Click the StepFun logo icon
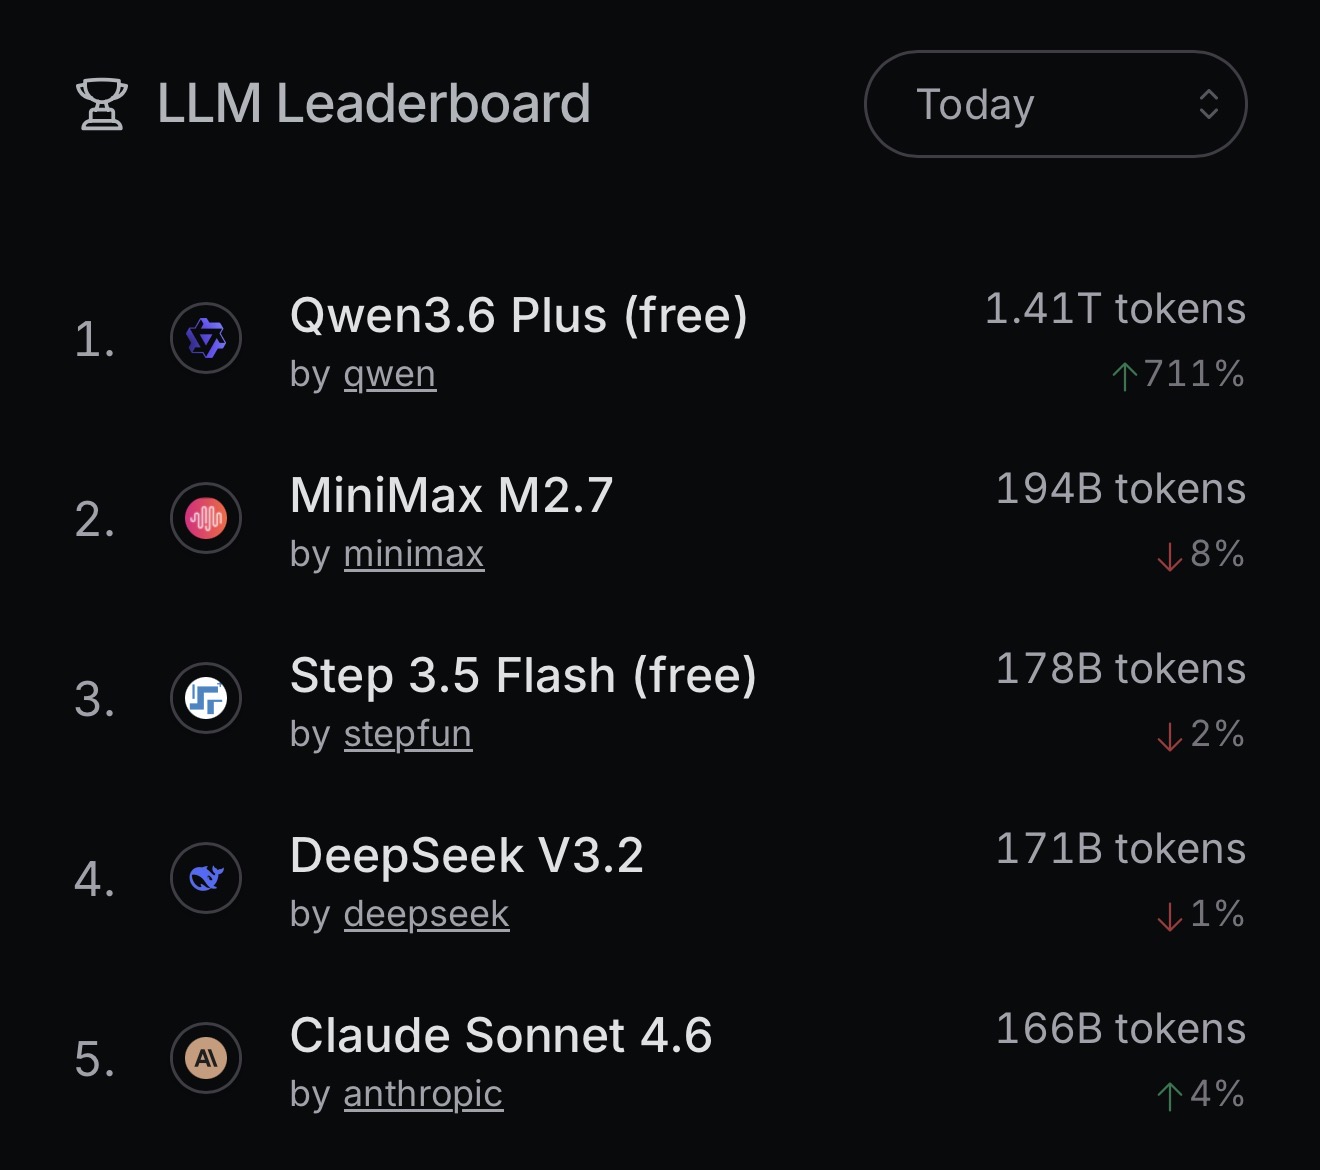The height and width of the screenshot is (1170, 1320). tap(206, 698)
